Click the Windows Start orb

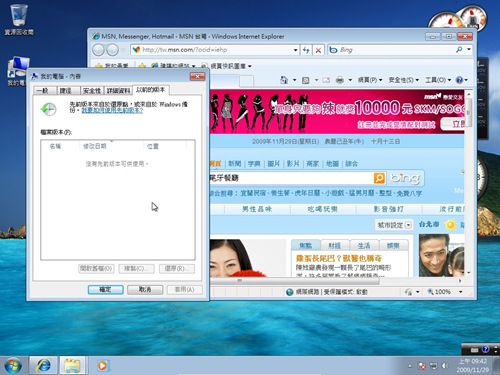click(x=13, y=365)
